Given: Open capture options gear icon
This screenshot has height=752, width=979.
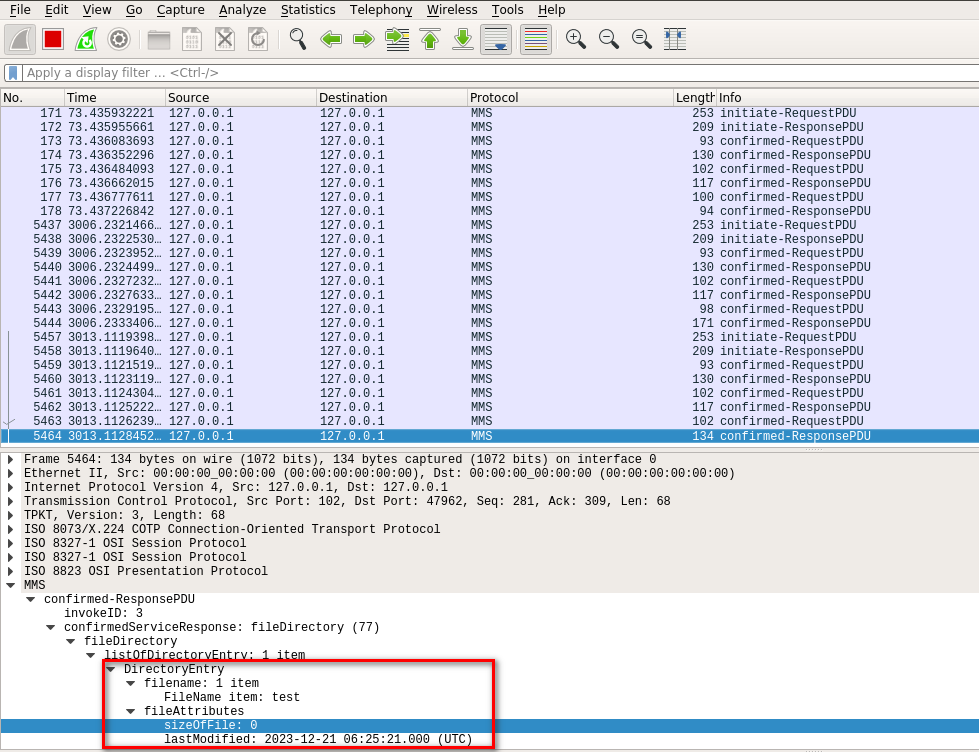Looking at the screenshot, I should click(119, 39).
